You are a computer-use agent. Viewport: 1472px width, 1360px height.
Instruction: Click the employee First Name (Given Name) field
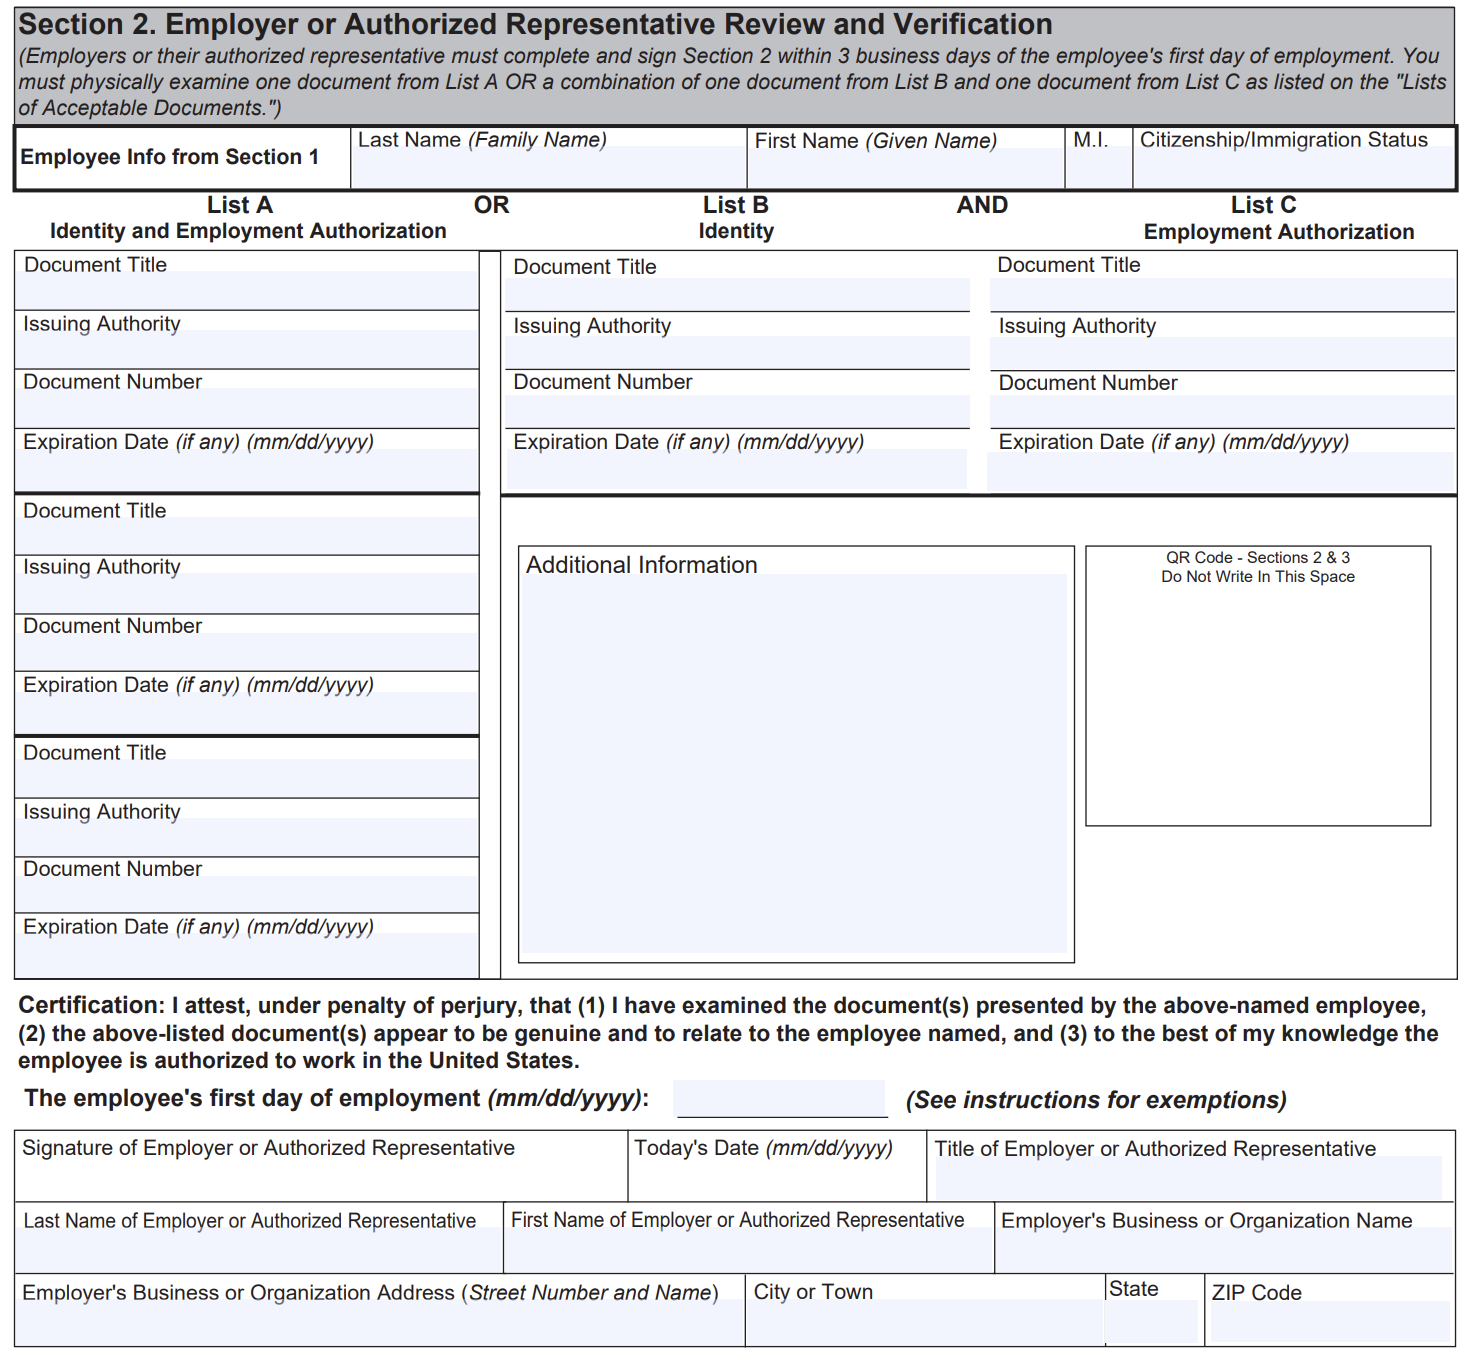pyautogui.click(x=905, y=168)
